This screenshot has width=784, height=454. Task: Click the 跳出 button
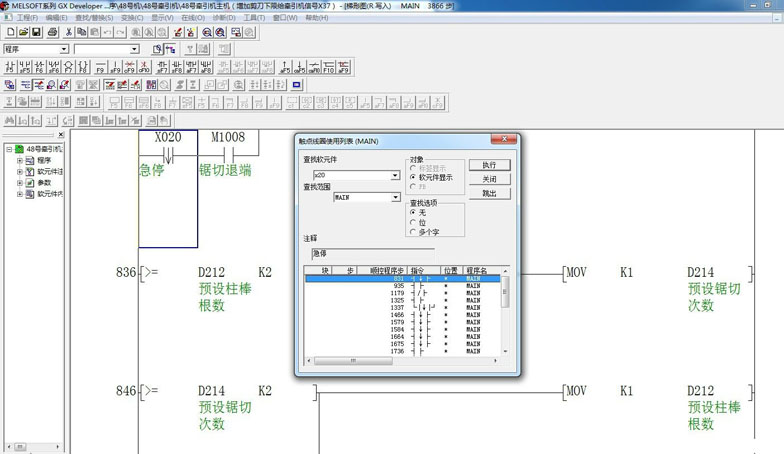coord(489,193)
